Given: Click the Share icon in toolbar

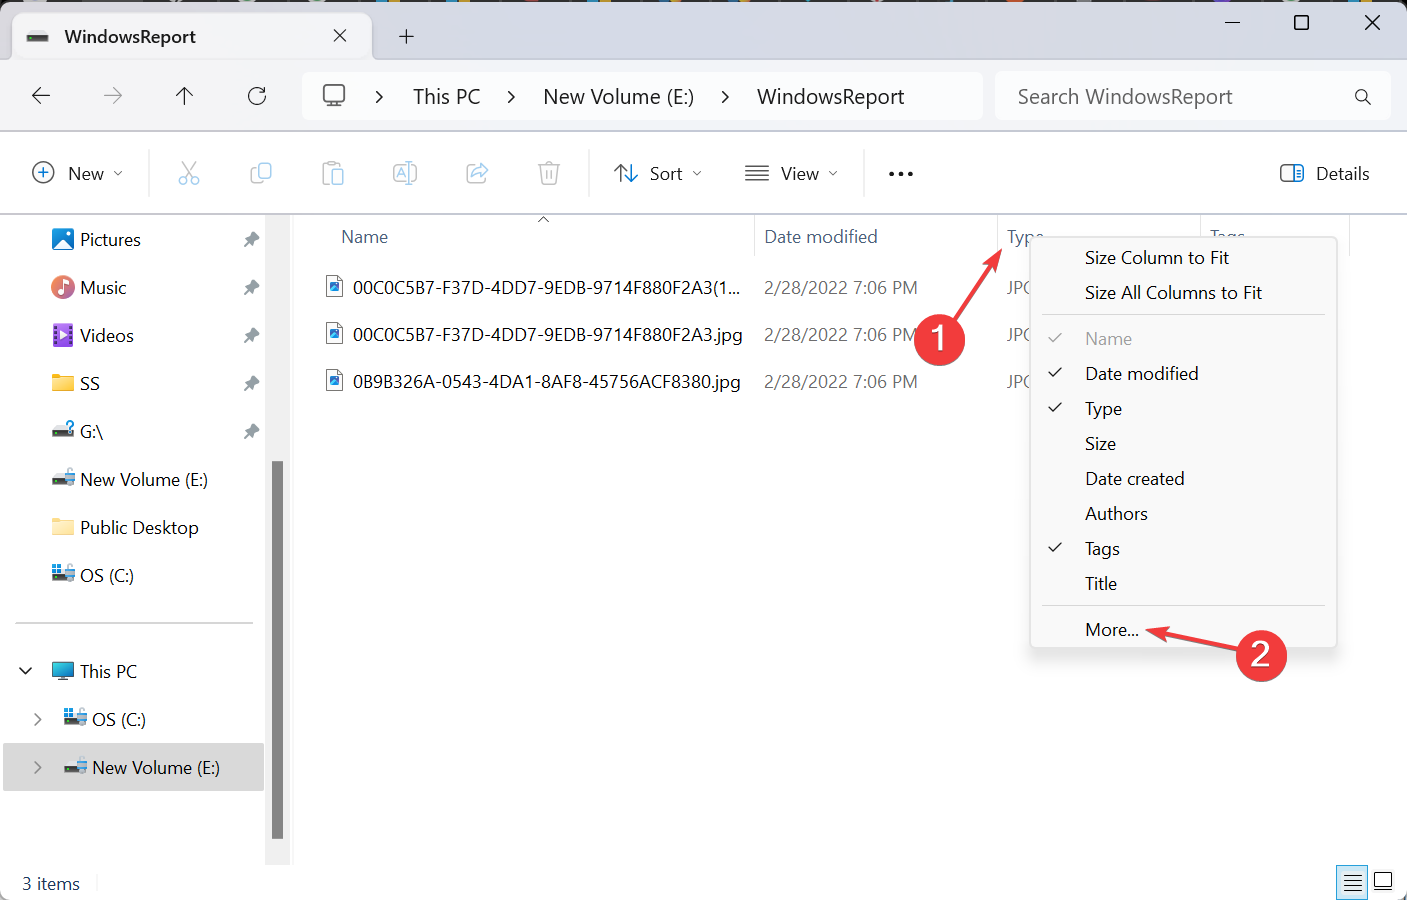Looking at the screenshot, I should 477,173.
